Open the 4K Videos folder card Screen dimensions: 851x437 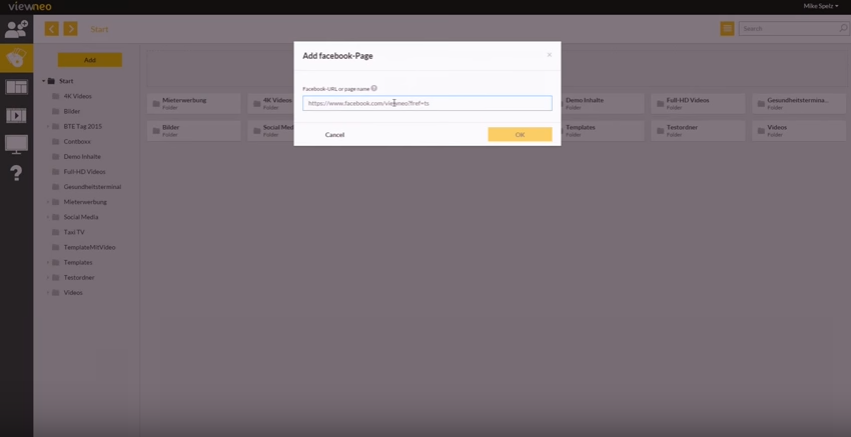tap(271, 103)
